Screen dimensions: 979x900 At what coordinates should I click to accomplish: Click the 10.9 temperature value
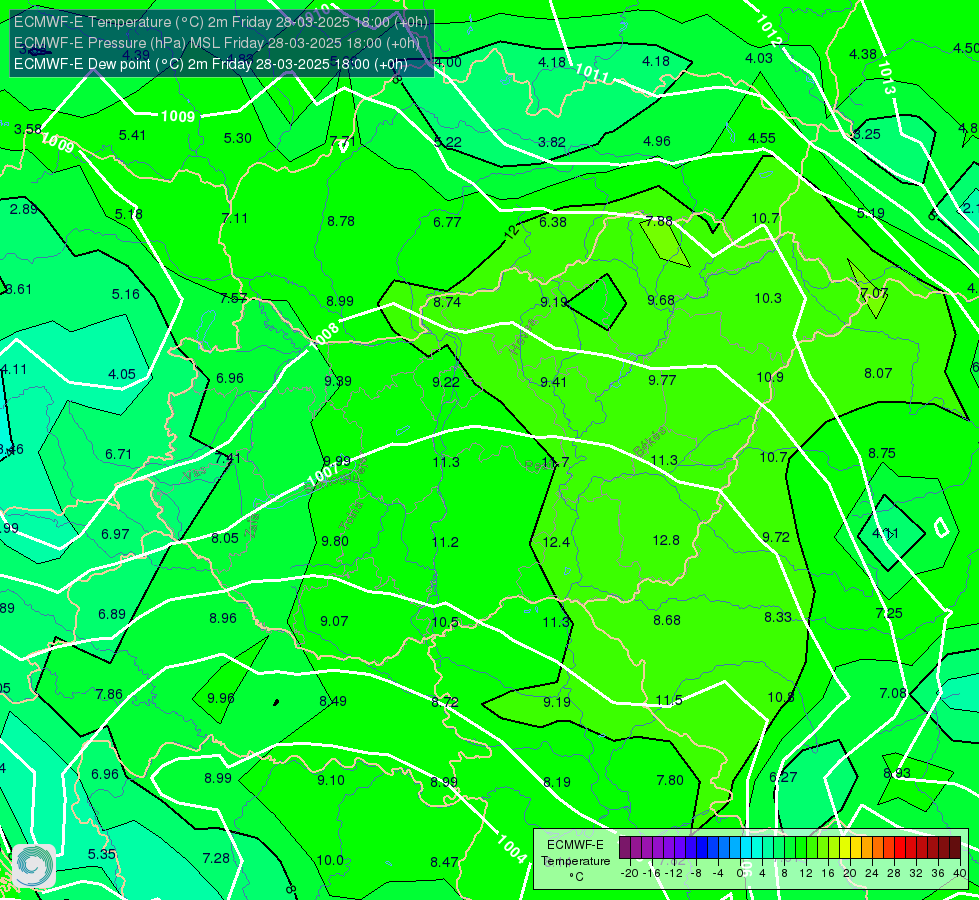click(770, 377)
